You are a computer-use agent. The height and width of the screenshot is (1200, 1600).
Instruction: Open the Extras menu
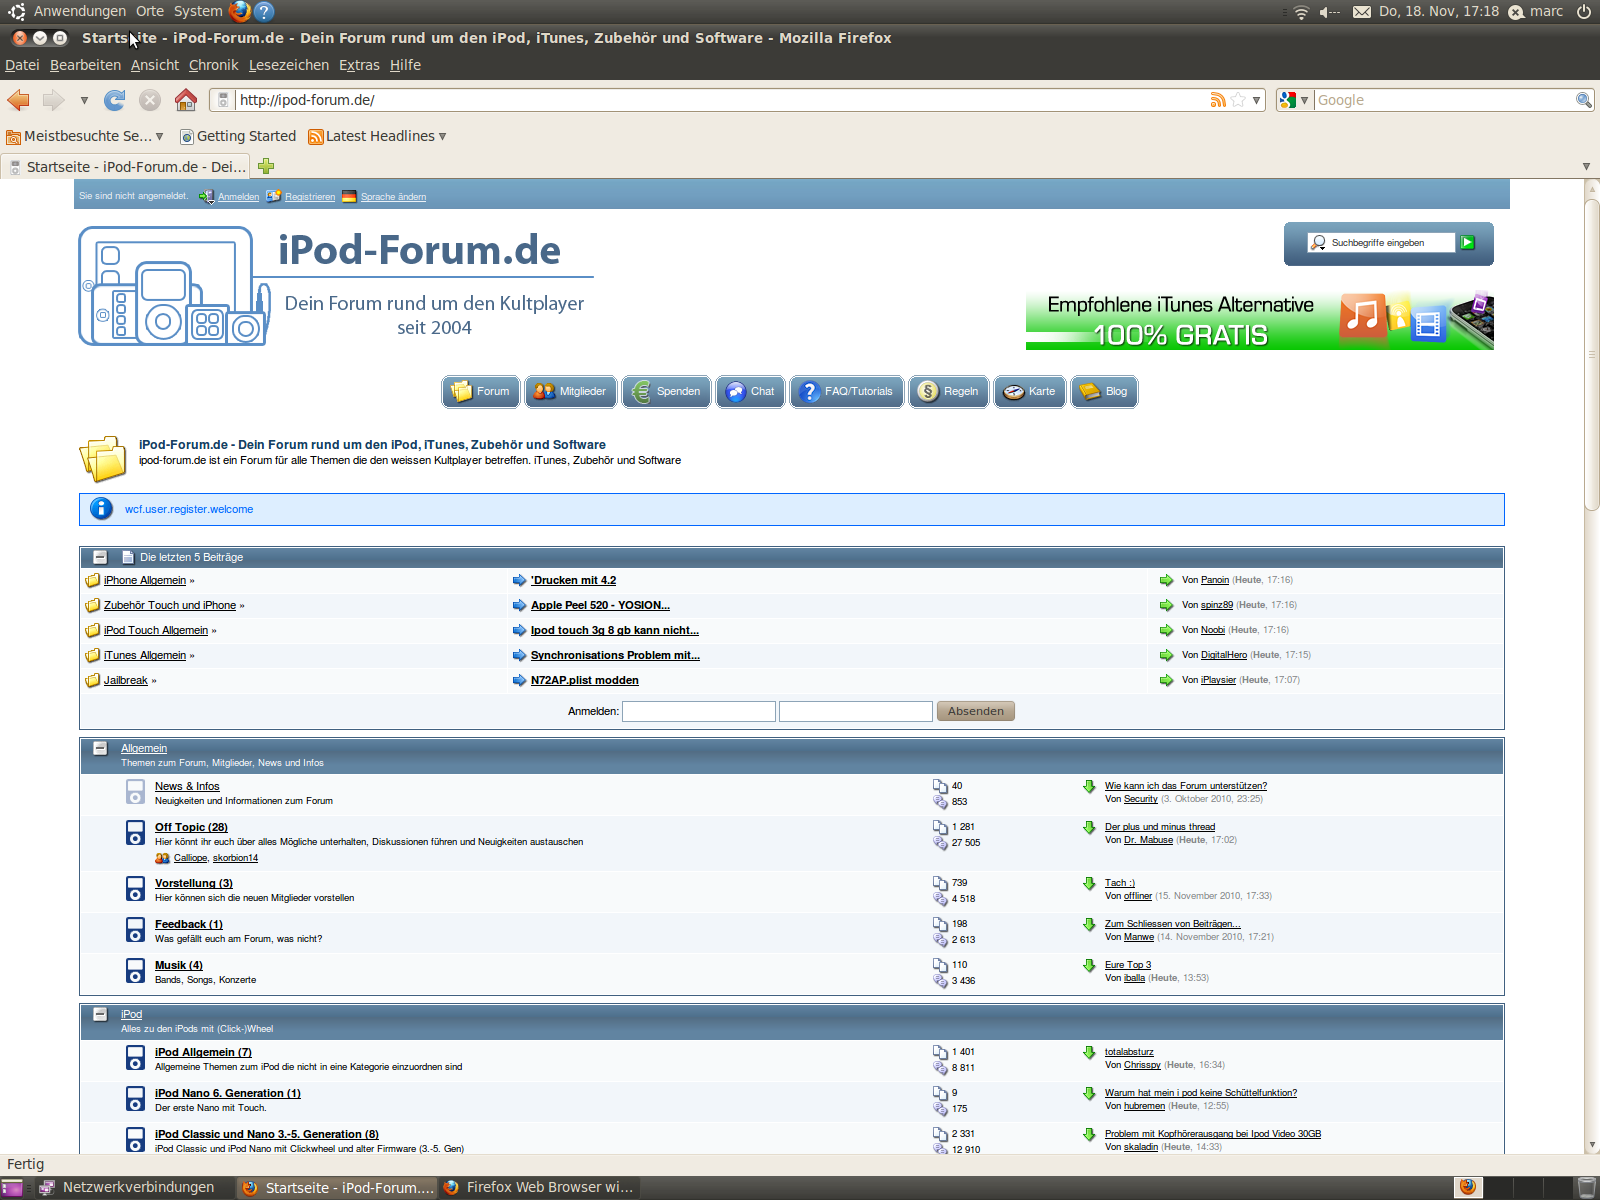pyautogui.click(x=359, y=65)
